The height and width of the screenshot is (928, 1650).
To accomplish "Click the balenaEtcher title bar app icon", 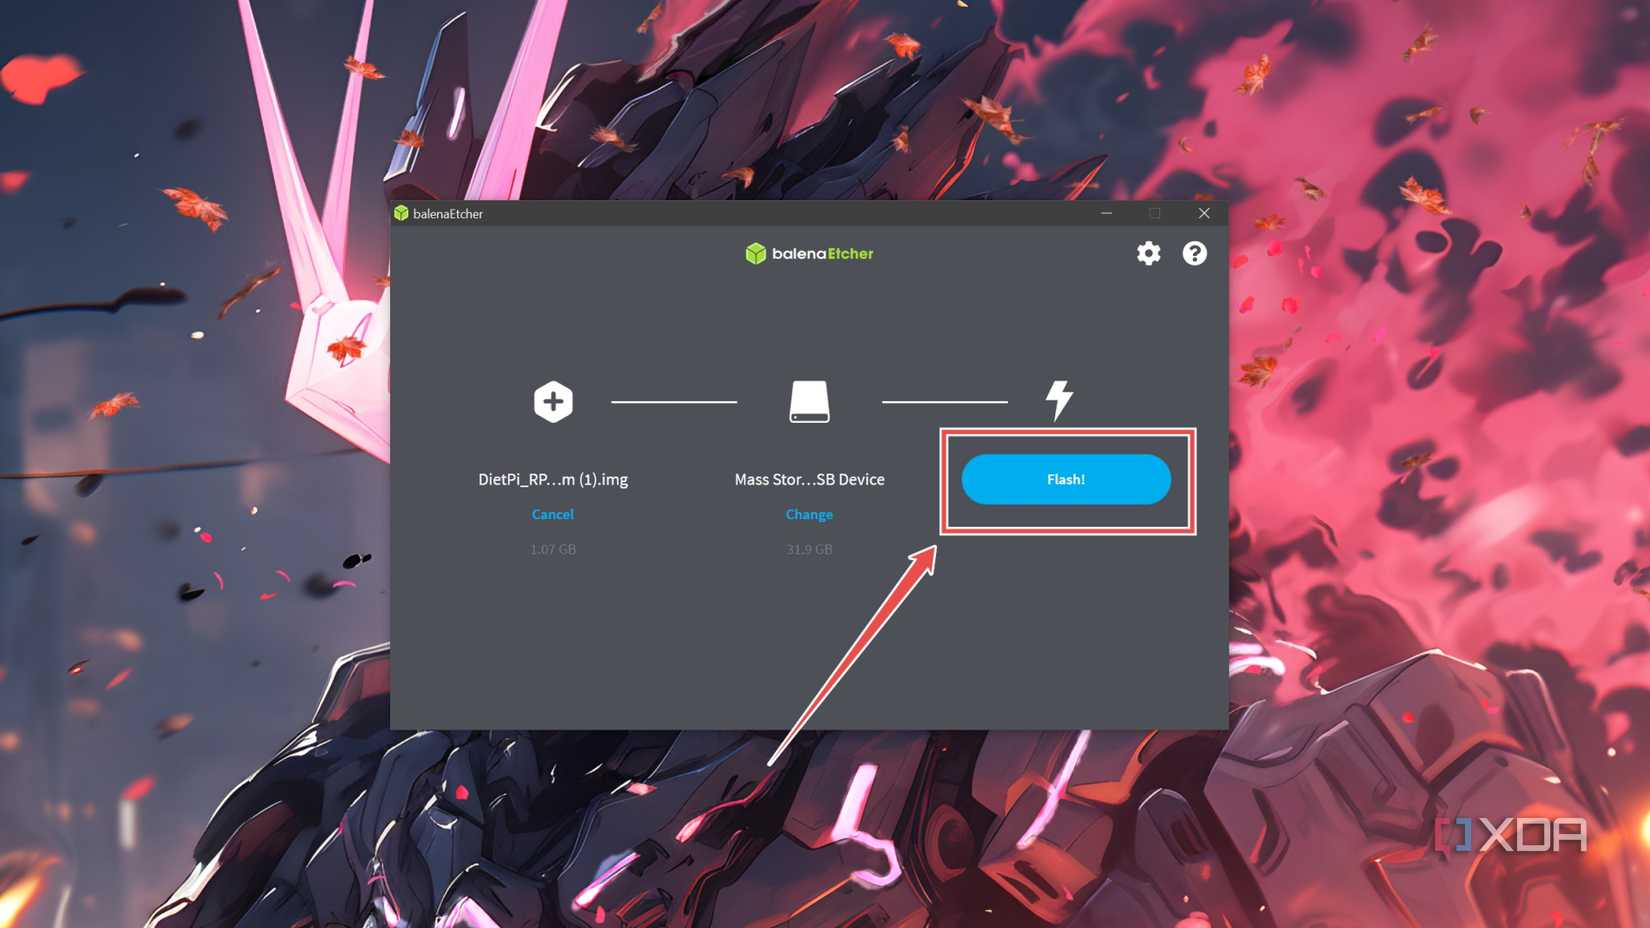I will (x=401, y=213).
